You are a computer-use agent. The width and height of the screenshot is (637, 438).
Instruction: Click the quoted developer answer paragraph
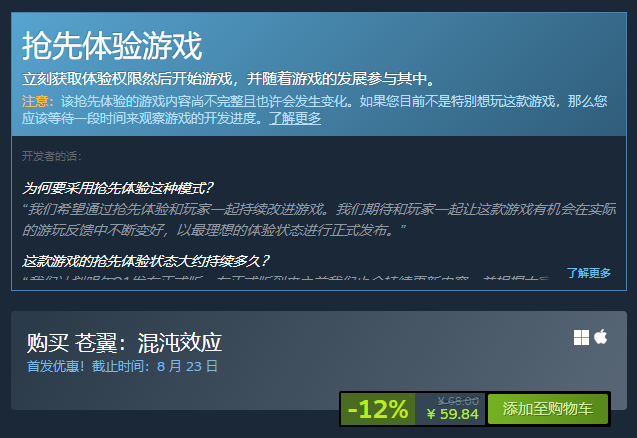pyautogui.click(x=319, y=219)
